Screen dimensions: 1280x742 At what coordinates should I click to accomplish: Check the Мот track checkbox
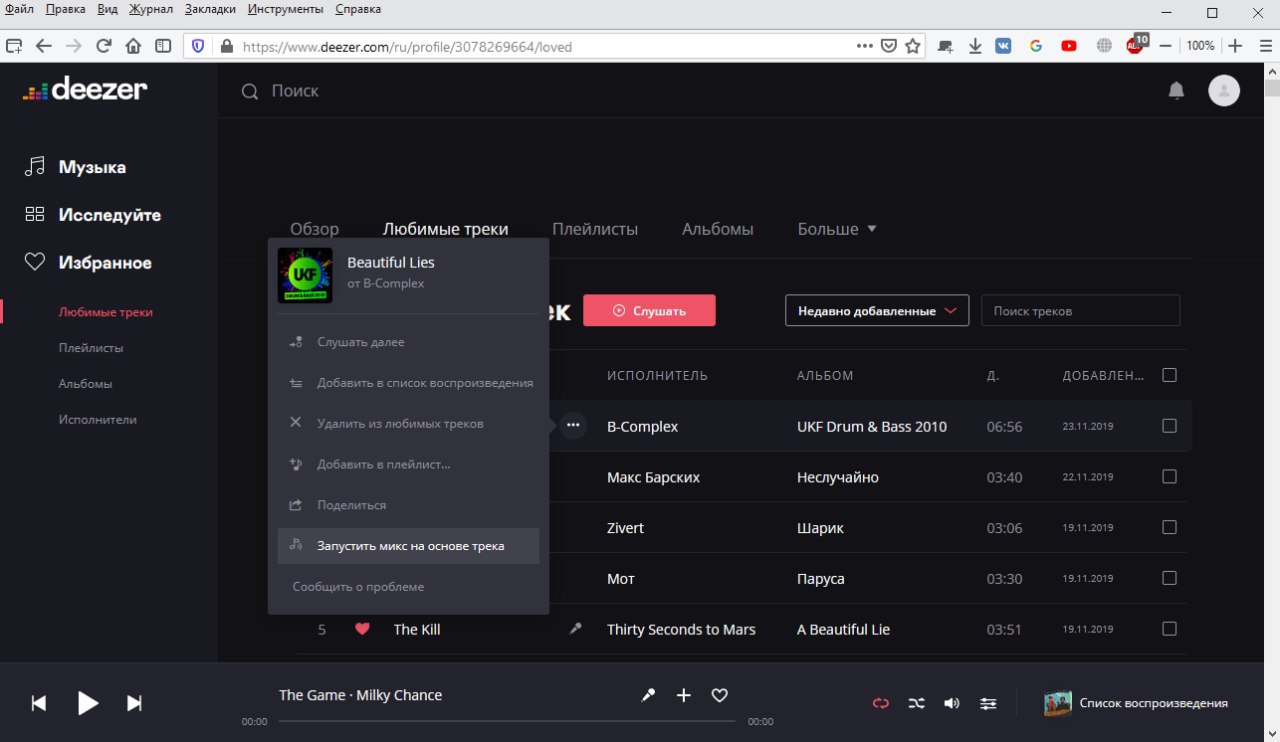click(1169, 578)
